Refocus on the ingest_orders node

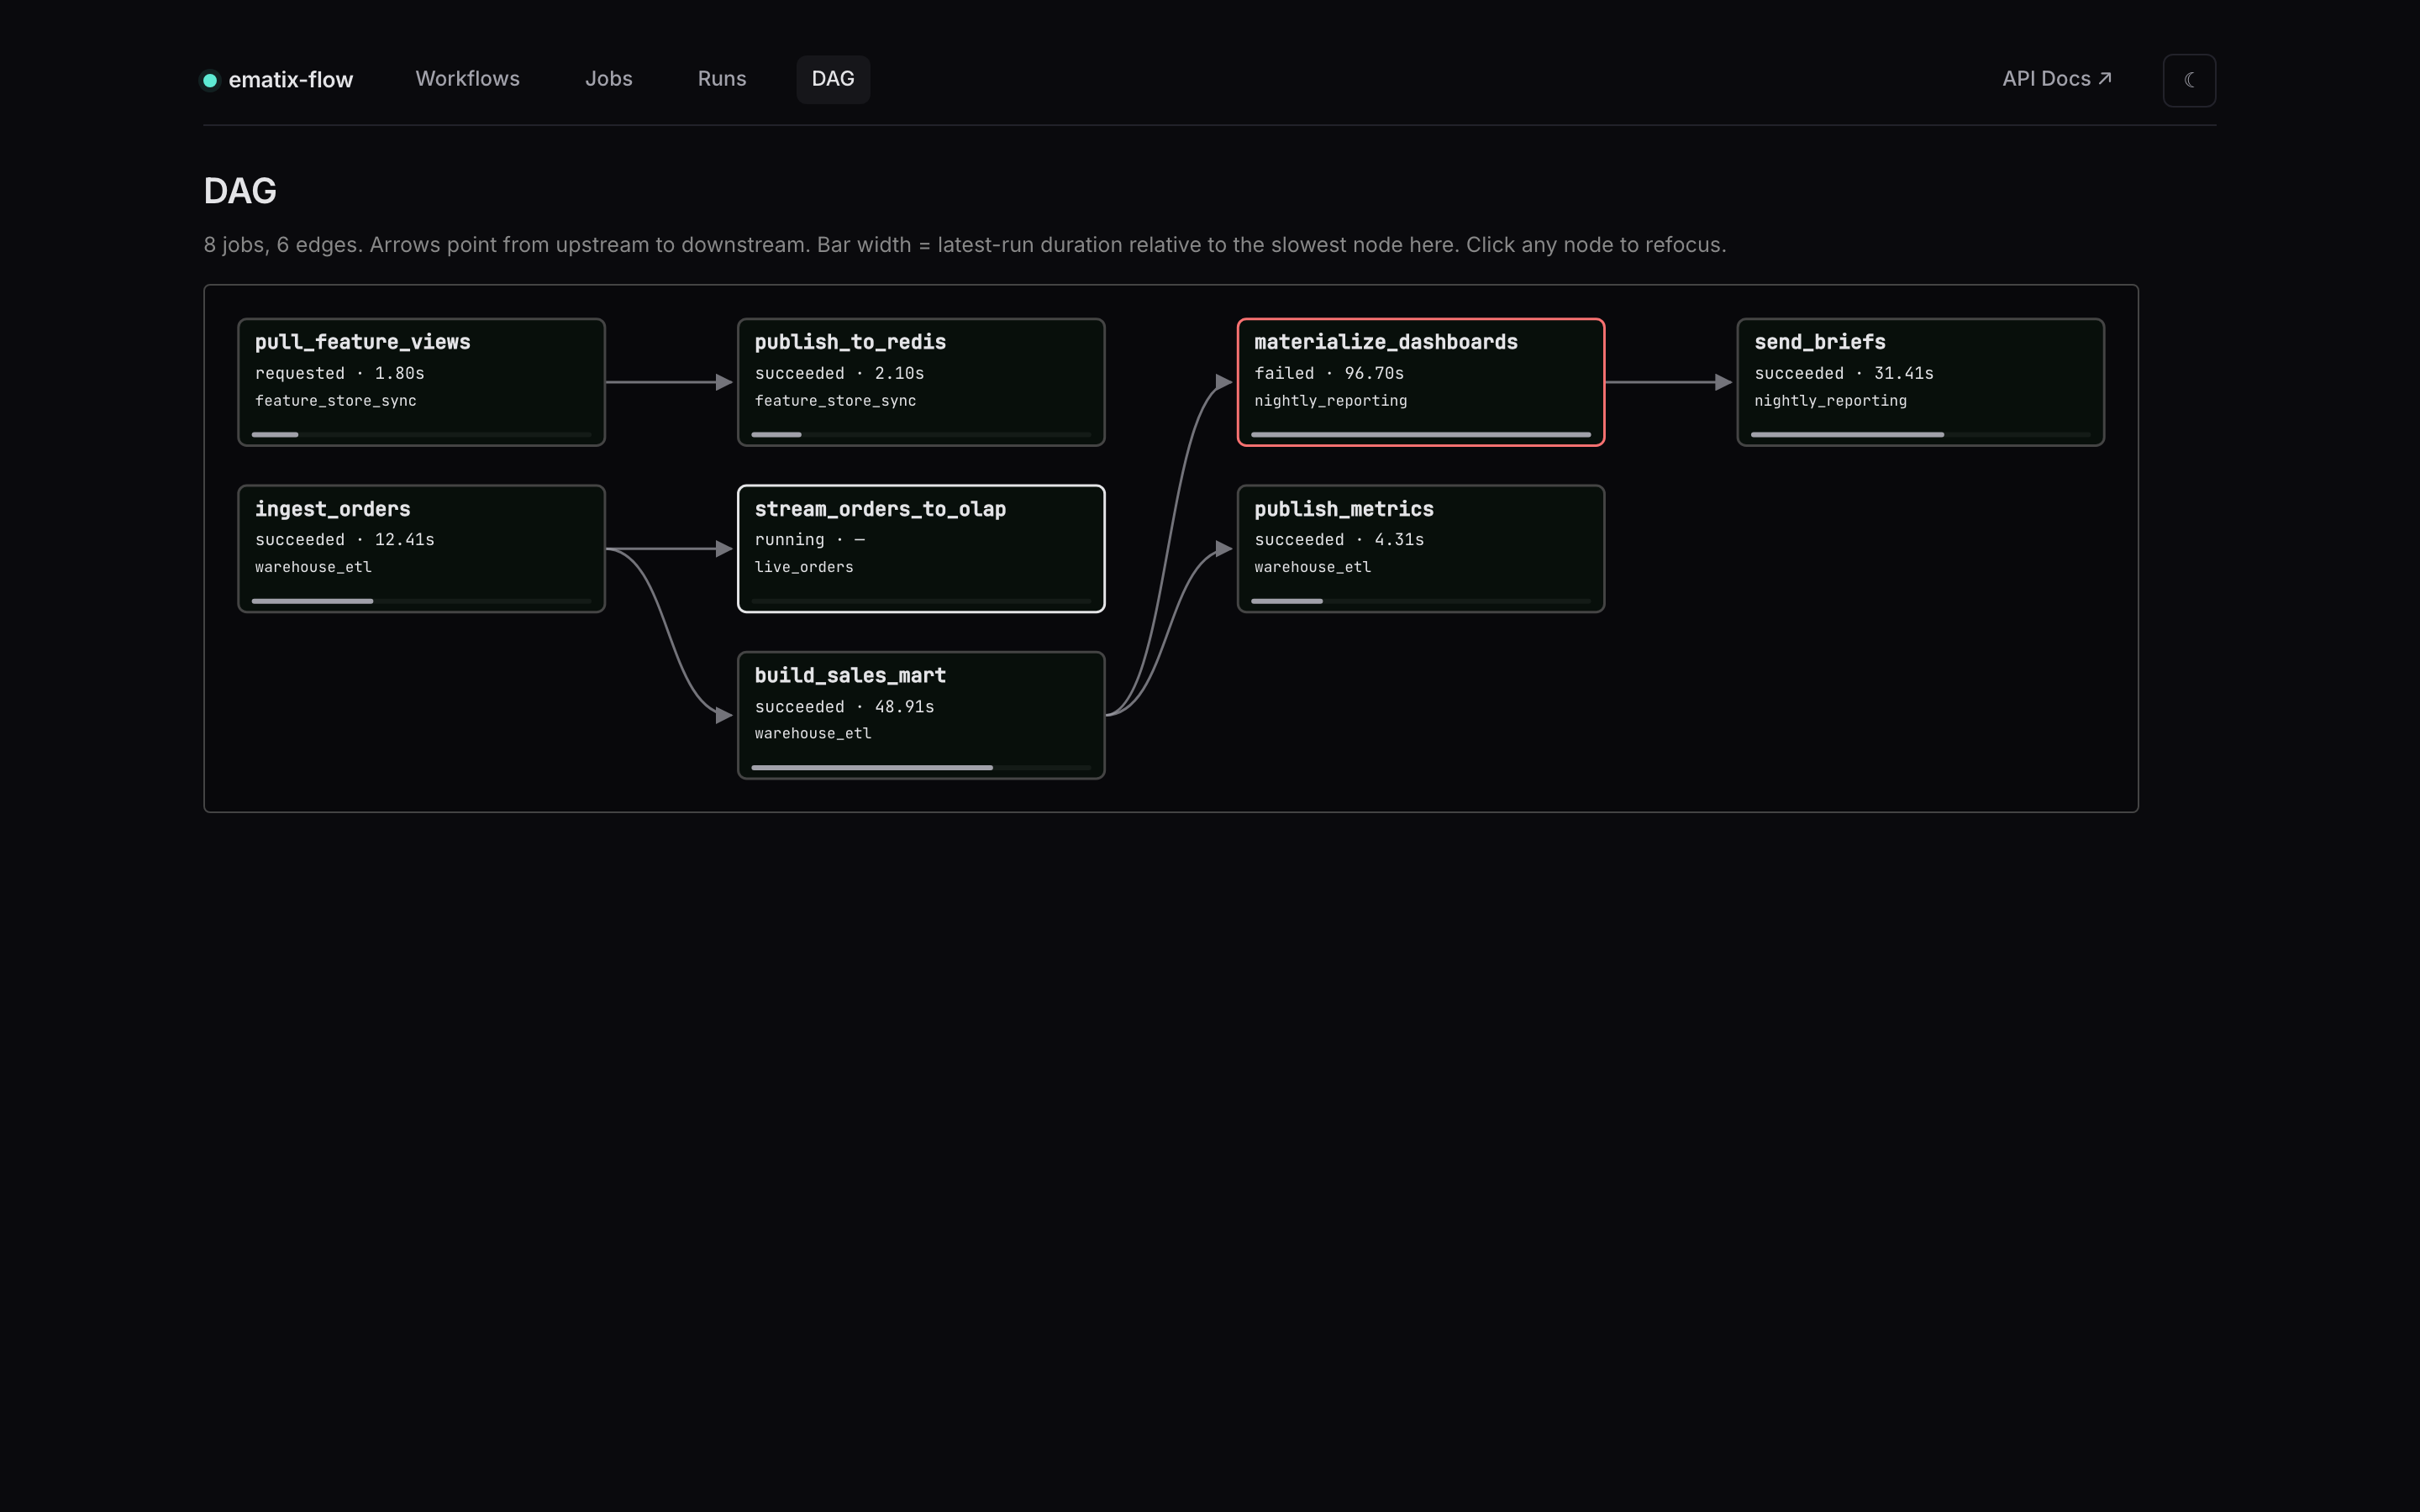coord(421,549)
